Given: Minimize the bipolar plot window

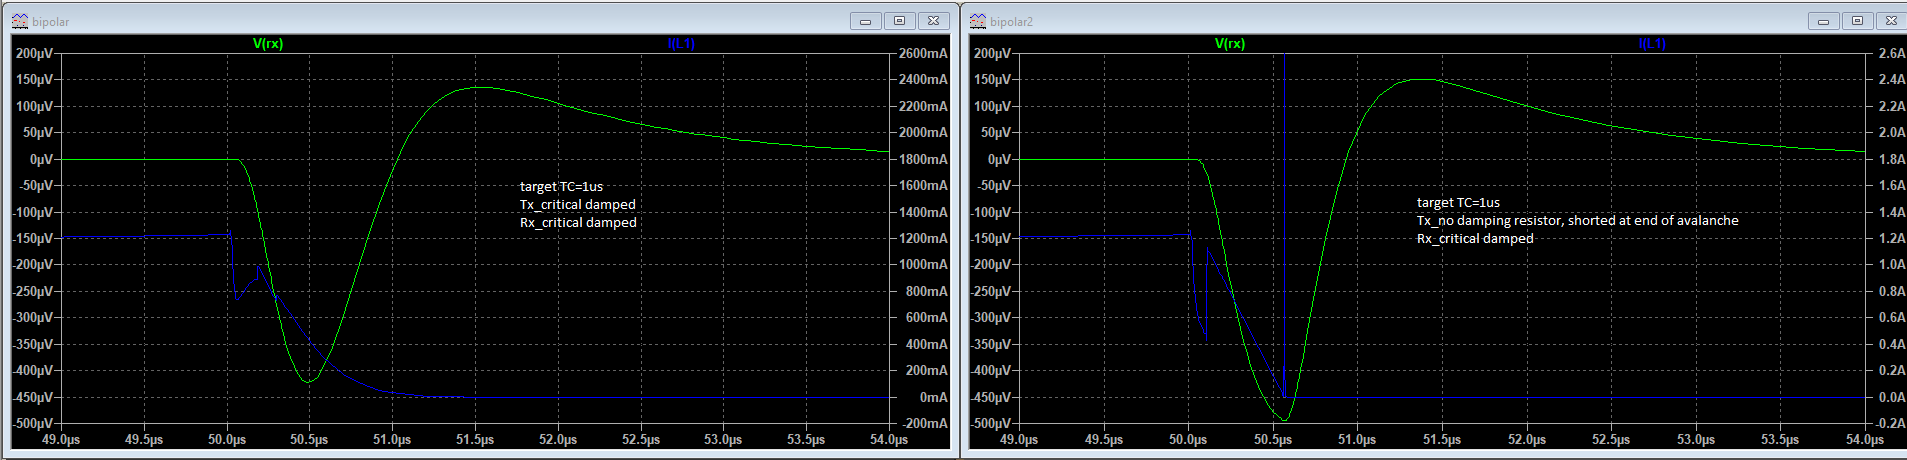Looking at the screenshot, I should (865, 21).
